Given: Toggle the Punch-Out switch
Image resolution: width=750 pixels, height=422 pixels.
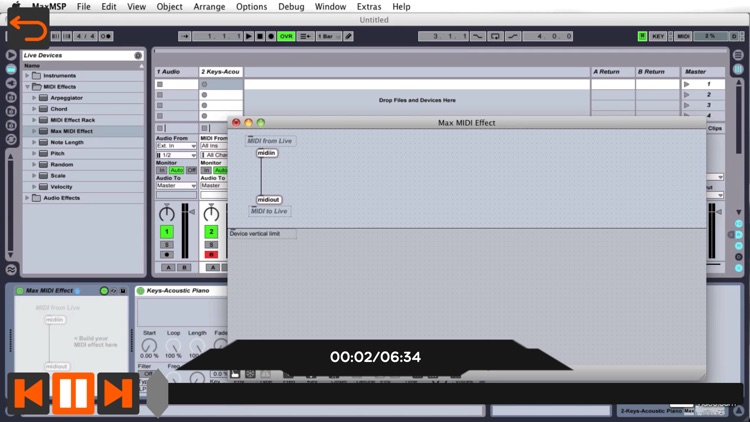Looking at the screenshot, I should [513, 36].
